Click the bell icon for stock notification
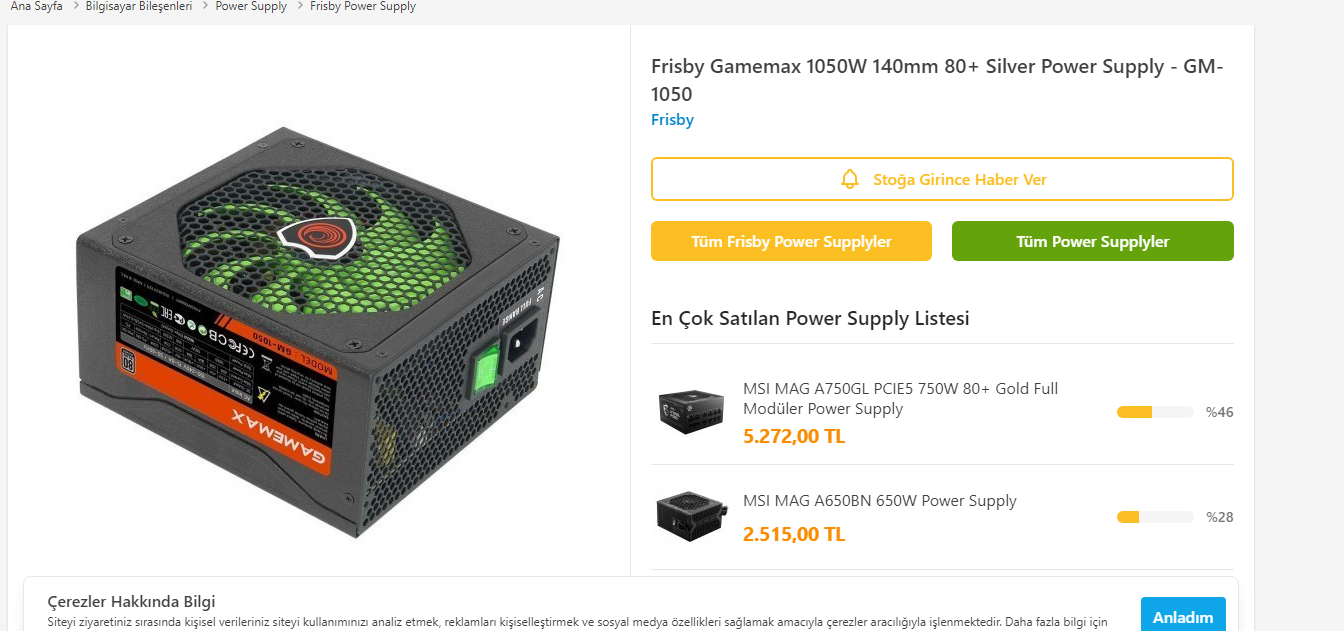 (850, 180)
